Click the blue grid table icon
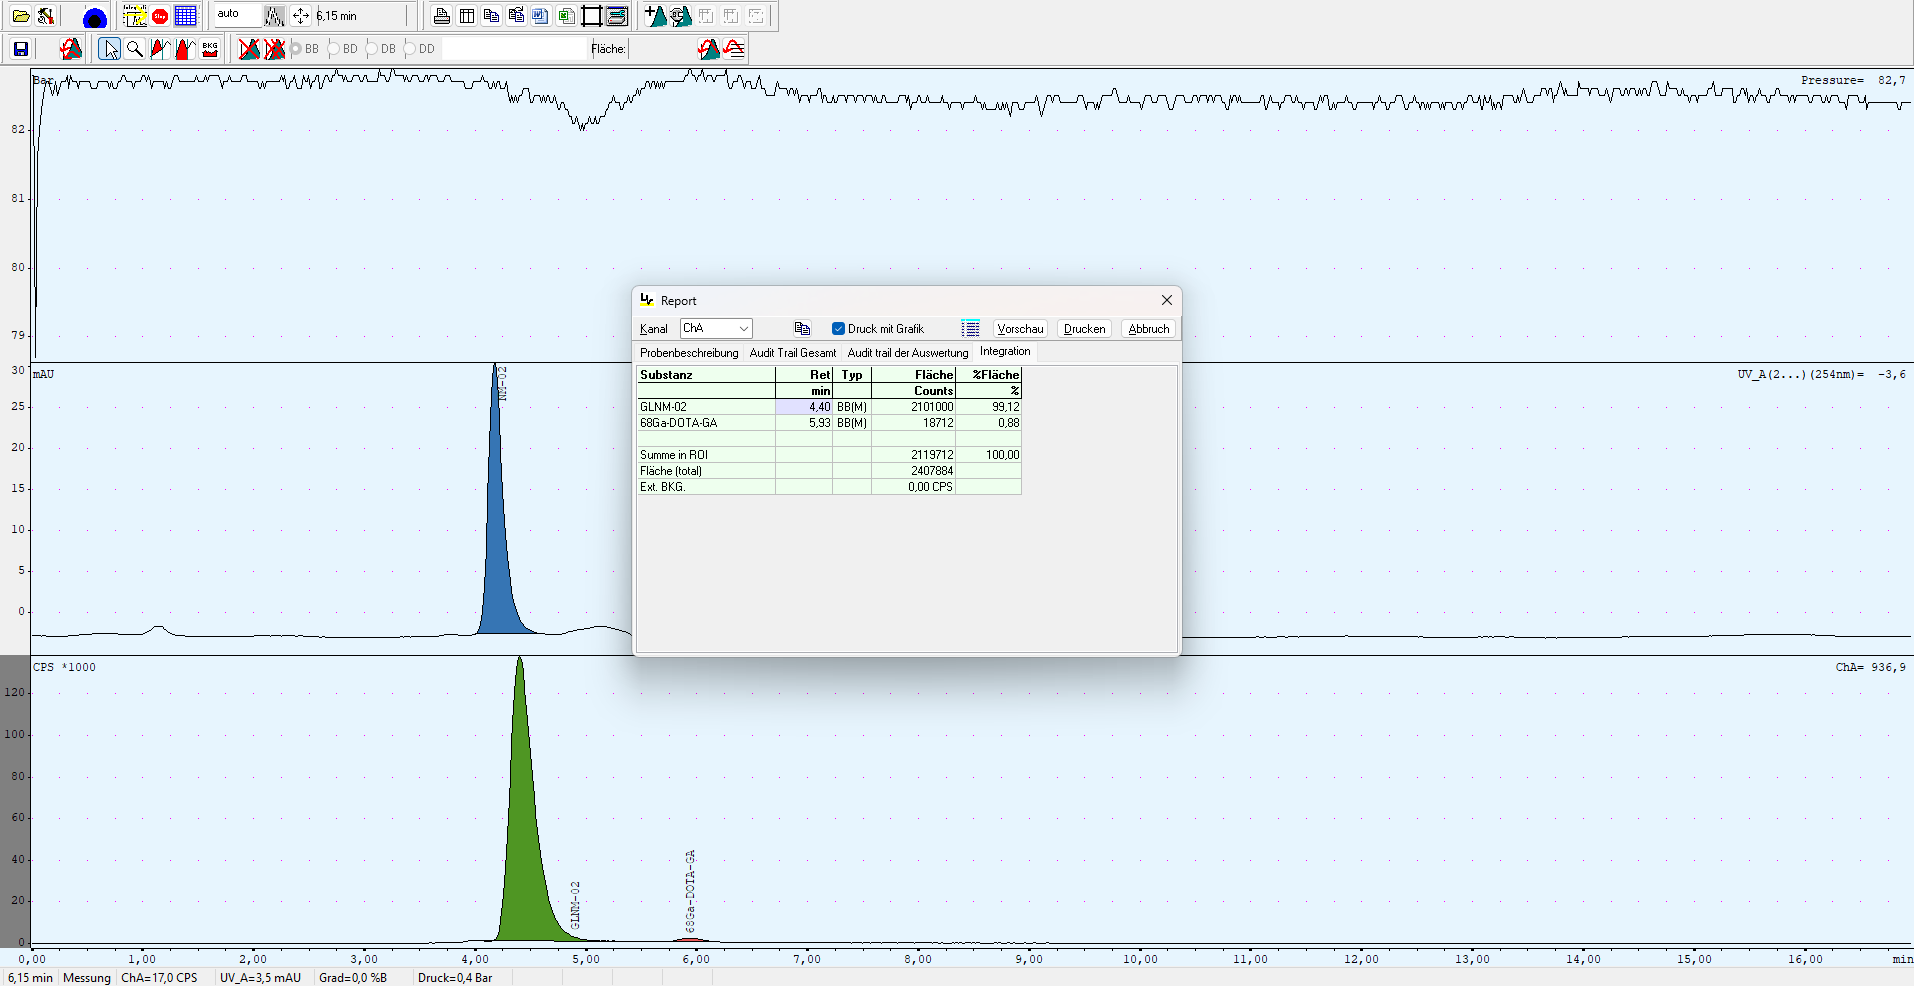The width and height of the screenshot is (1914, 986). [x=185, y=16]
